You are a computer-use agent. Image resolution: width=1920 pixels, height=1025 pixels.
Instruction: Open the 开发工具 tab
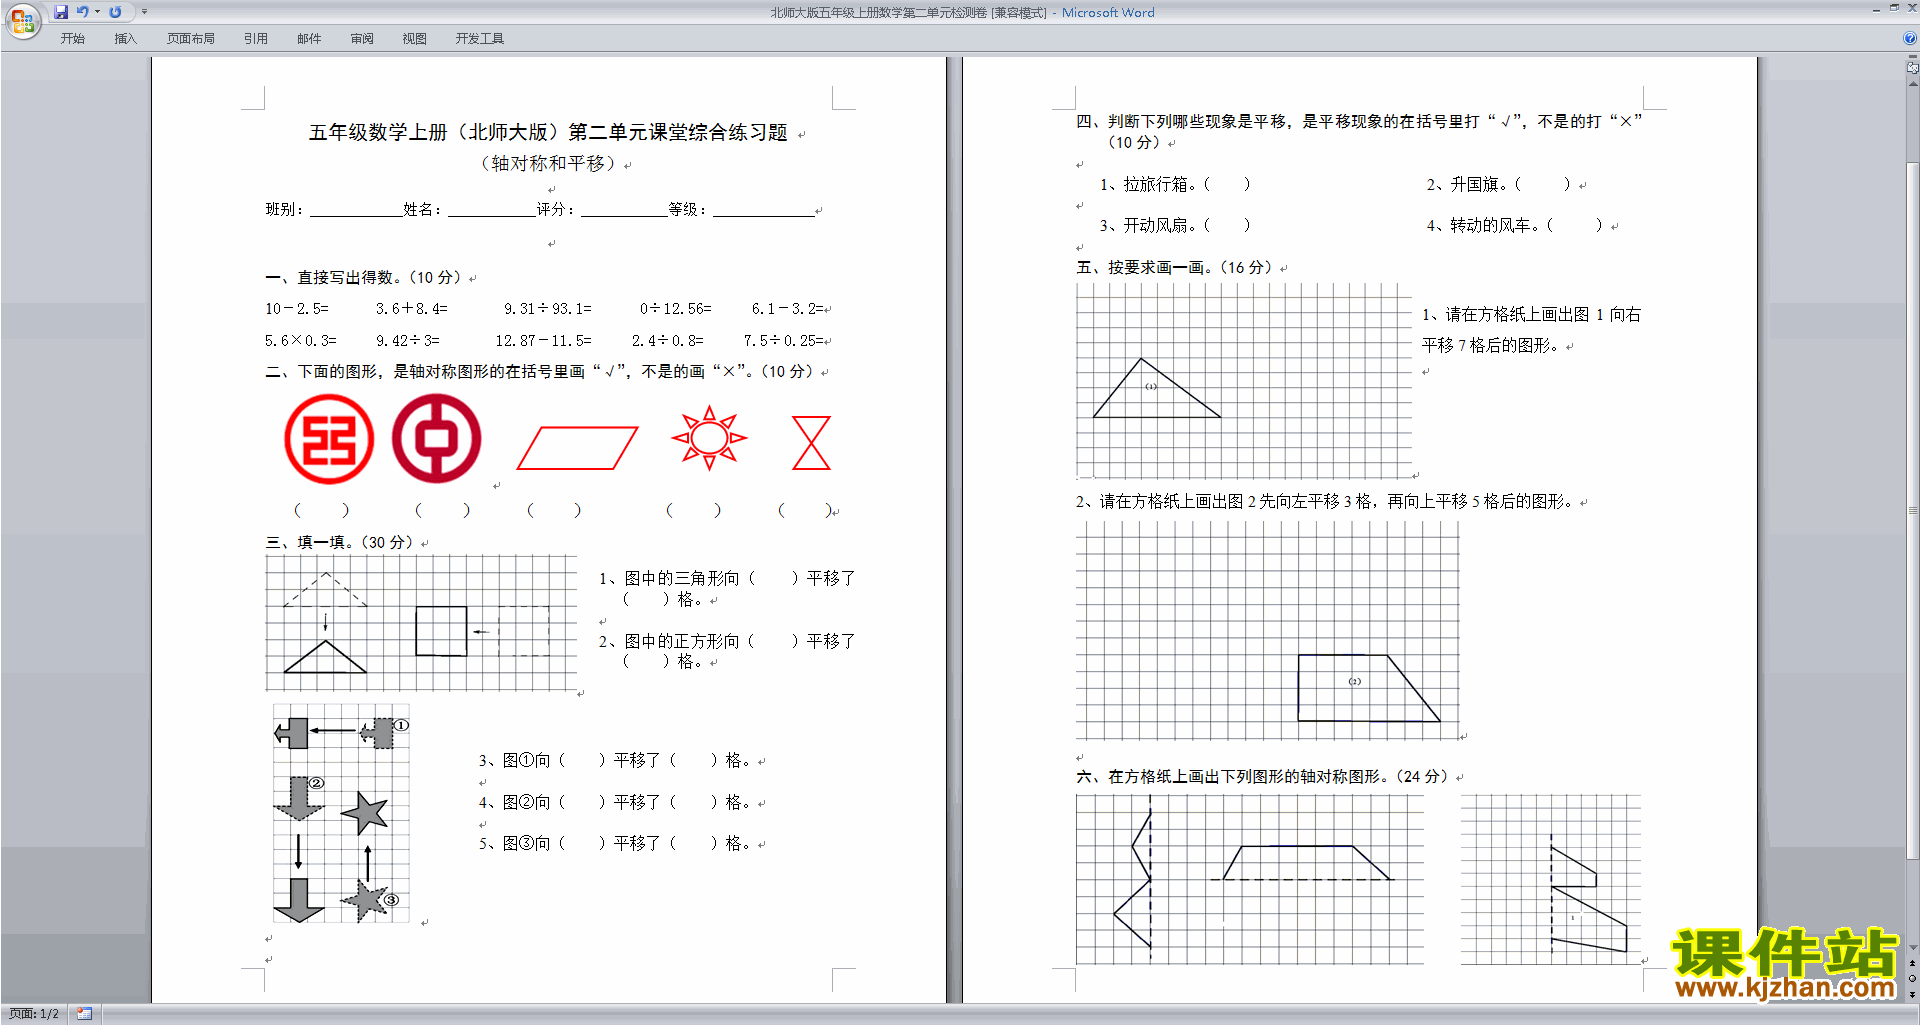[480, 39]
